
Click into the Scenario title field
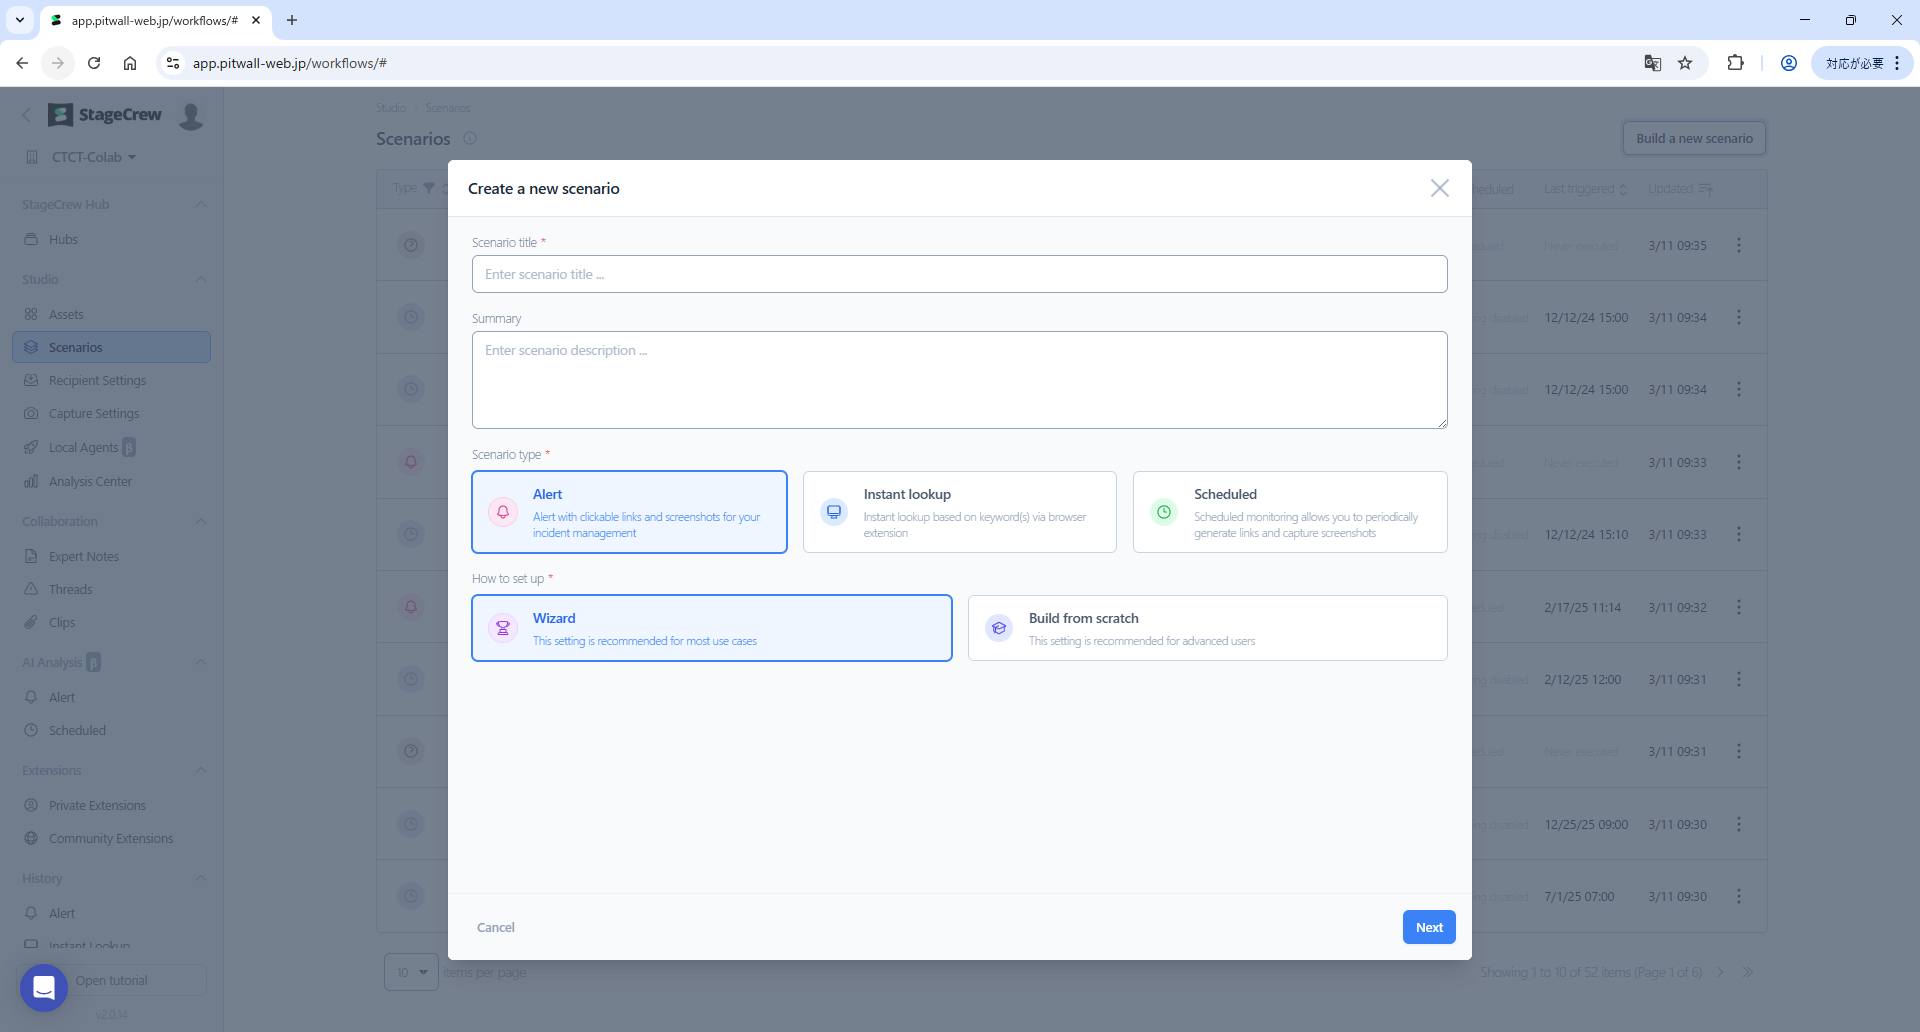[959, 274]
